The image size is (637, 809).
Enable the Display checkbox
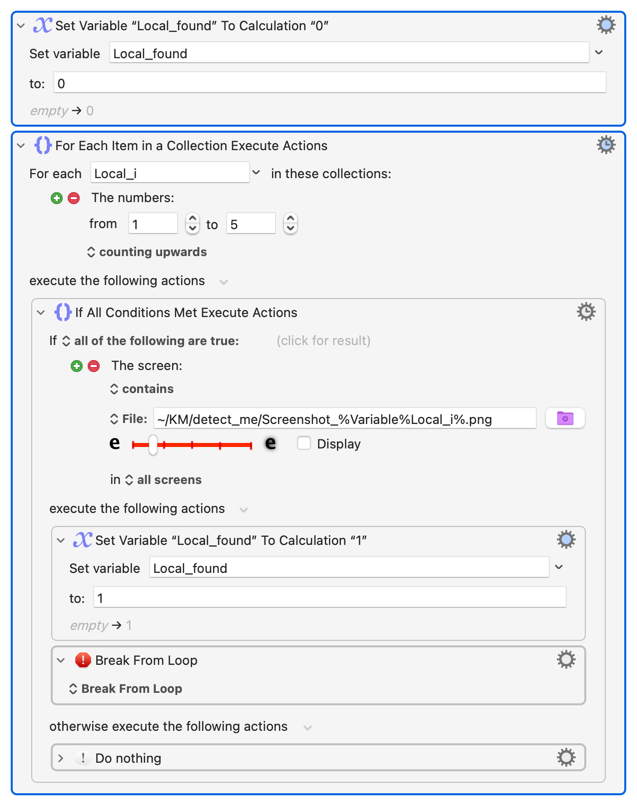click(304, 444)
